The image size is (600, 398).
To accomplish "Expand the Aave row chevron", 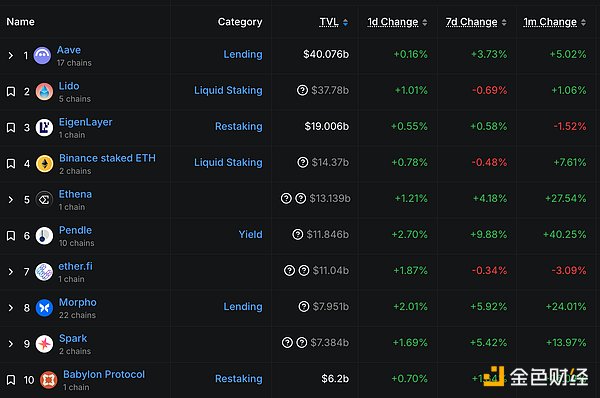I will (11, 55).
